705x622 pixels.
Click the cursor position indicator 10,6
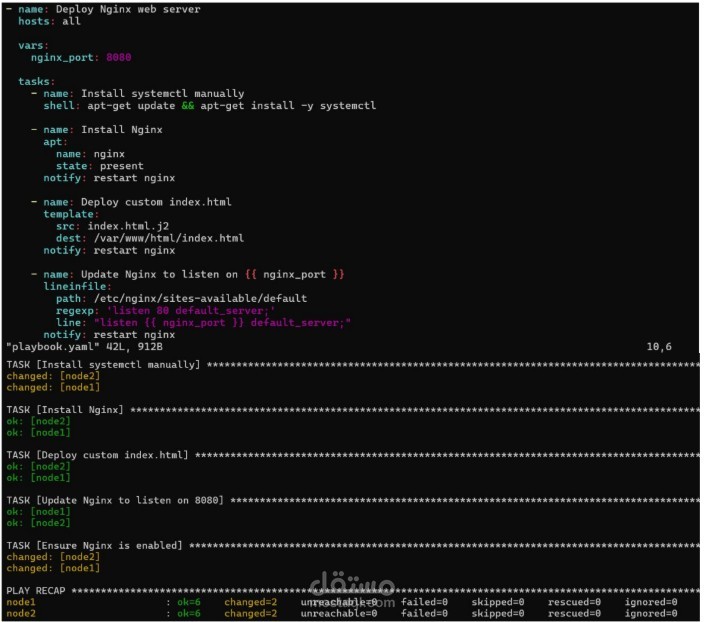tap(659, 347)
